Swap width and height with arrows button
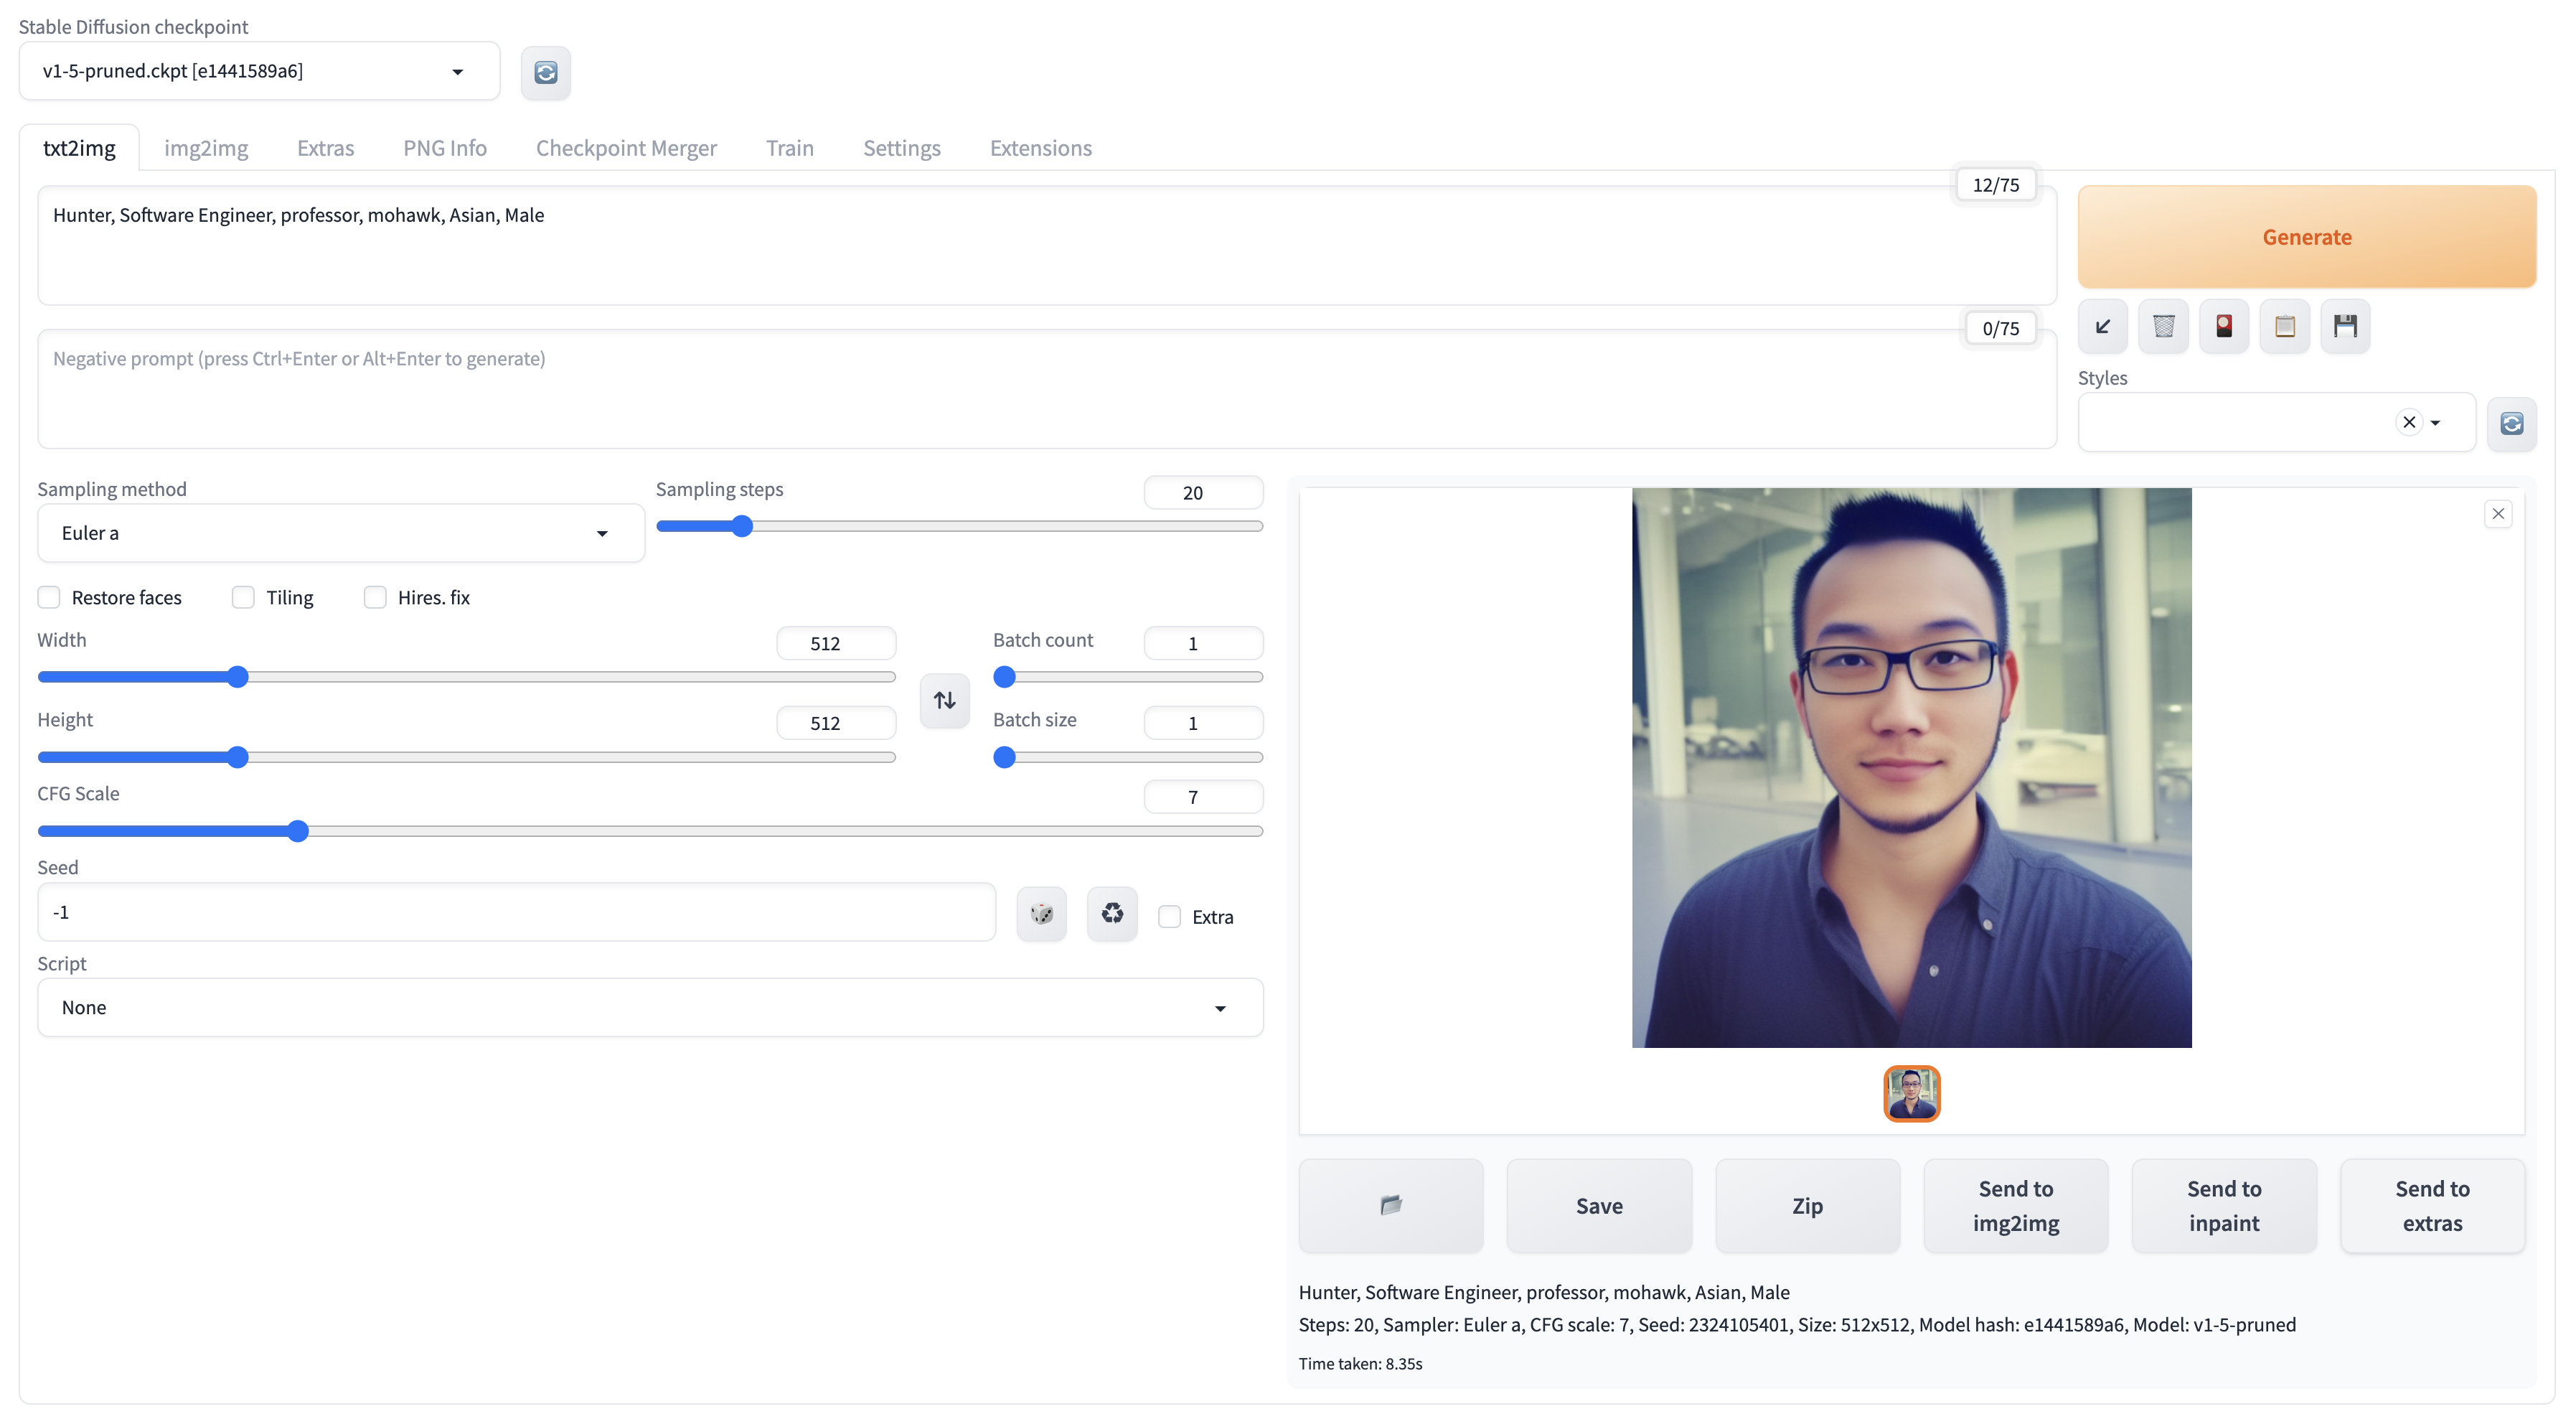Viewport: 2576px width, 1414px height. [x=944, y=700]
